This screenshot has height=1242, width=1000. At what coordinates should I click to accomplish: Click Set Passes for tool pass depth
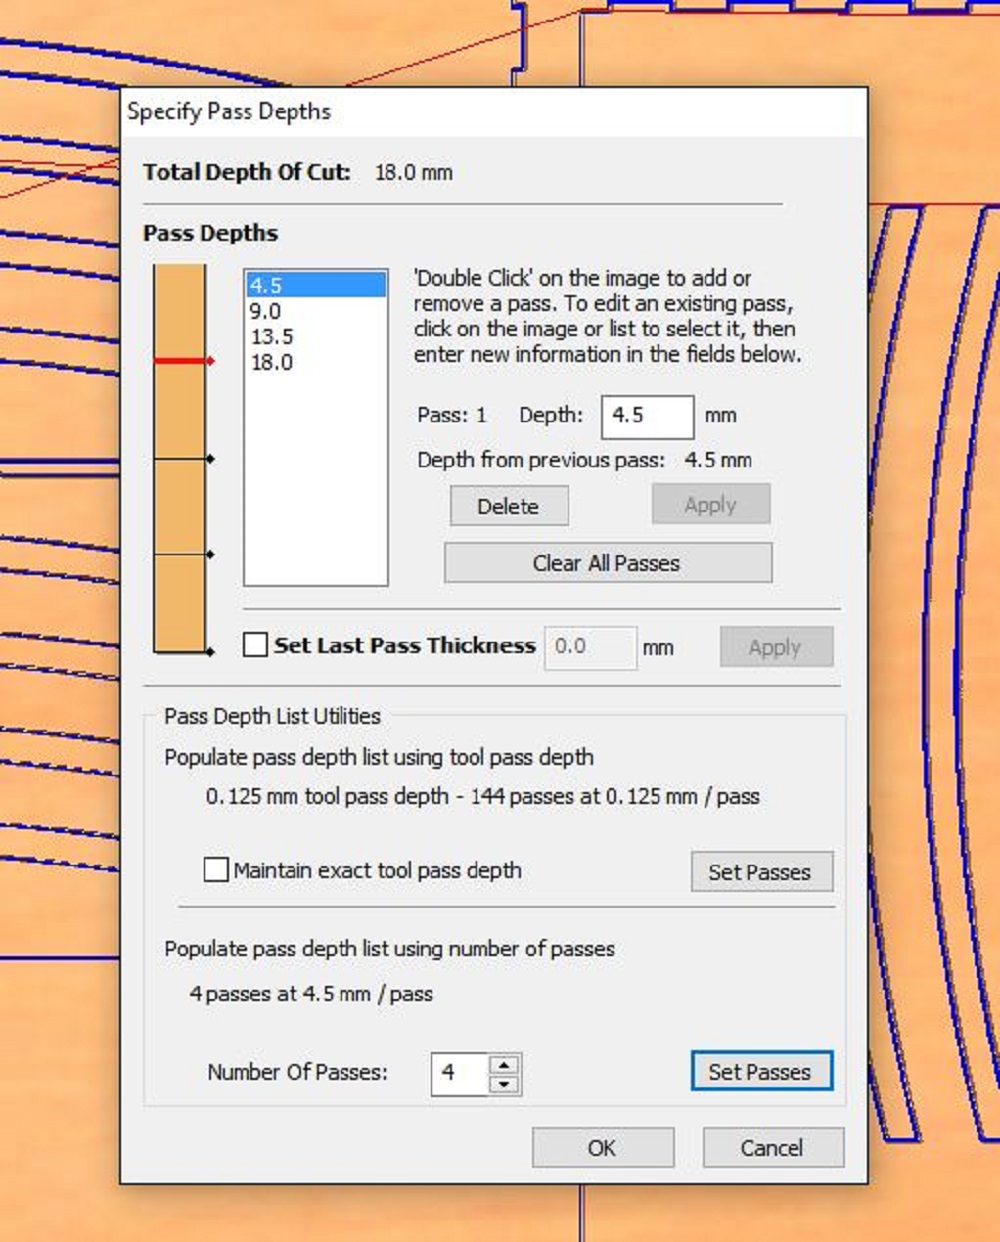[x=761, y=872]
